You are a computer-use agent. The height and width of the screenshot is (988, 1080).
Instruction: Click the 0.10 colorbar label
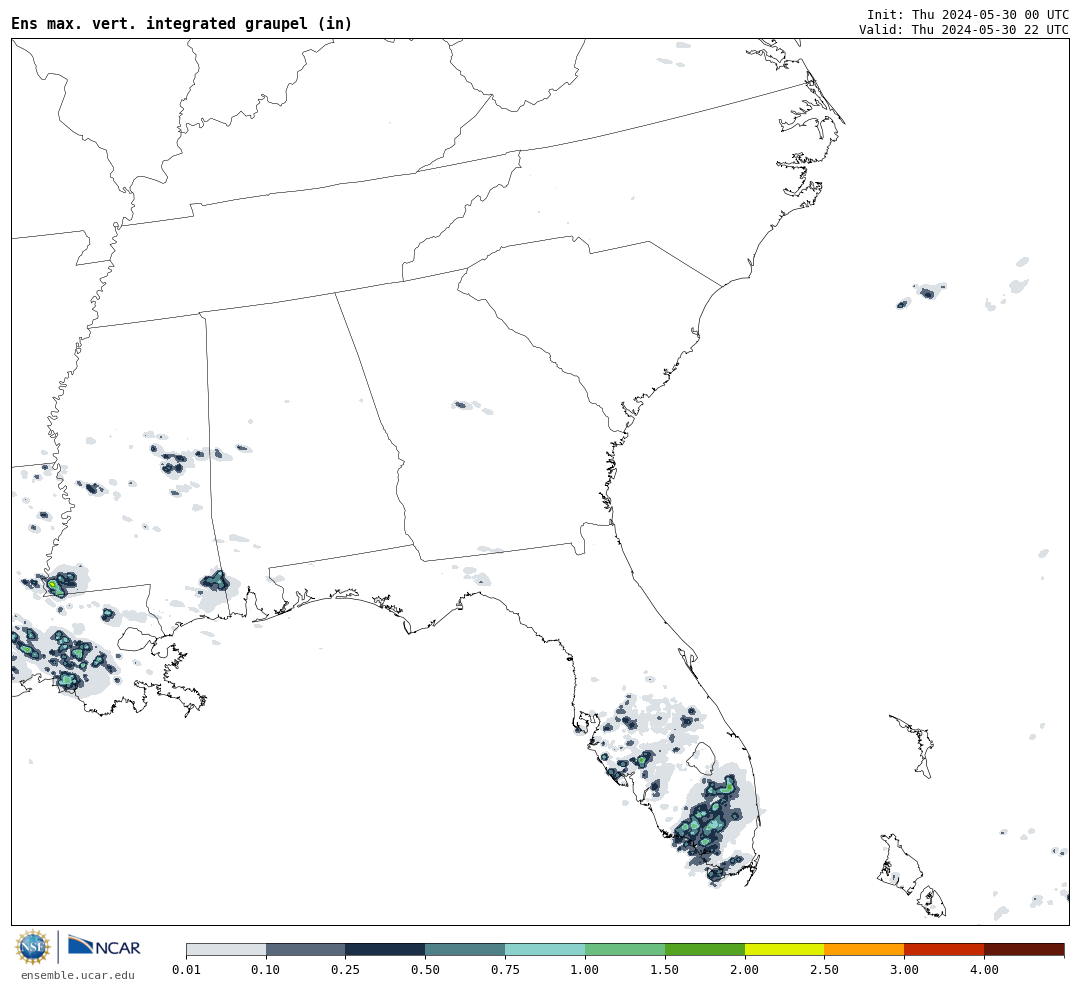coord(266,969)
